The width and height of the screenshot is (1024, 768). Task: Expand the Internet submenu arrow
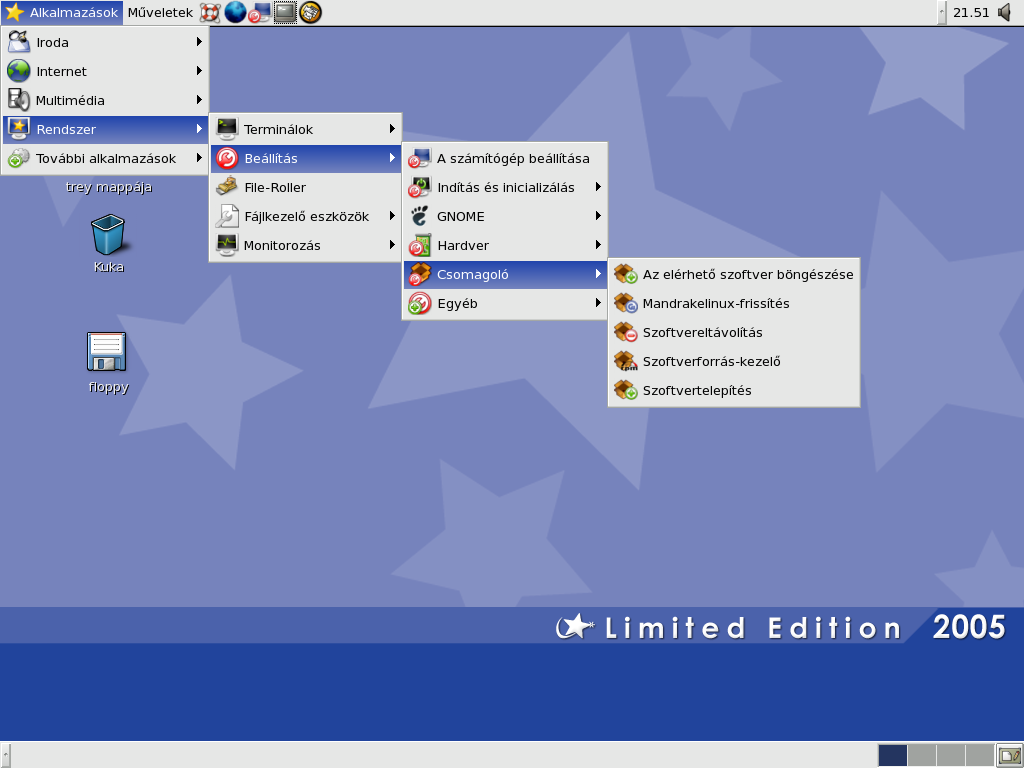(x=199, y=71)
